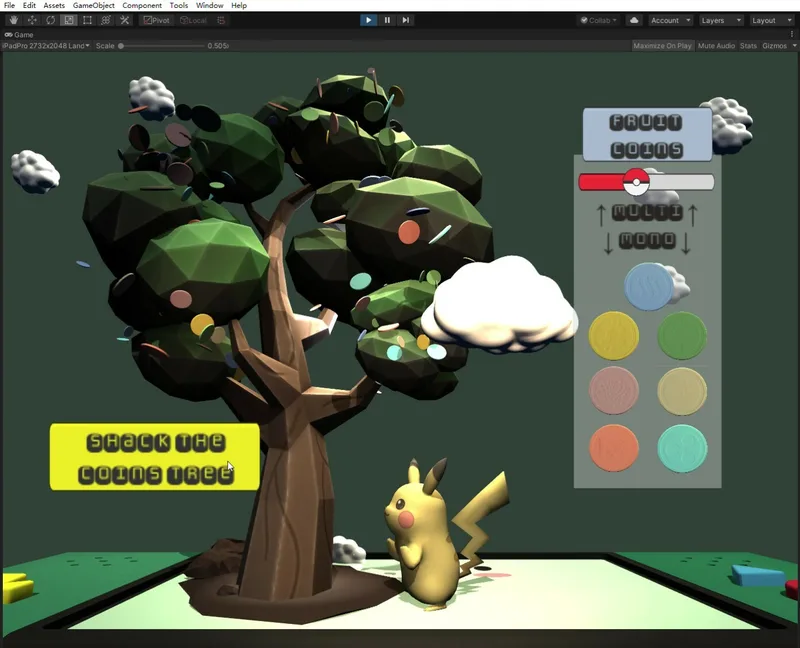
Task: Open the Account dropdown
Action: coord(670,20)
